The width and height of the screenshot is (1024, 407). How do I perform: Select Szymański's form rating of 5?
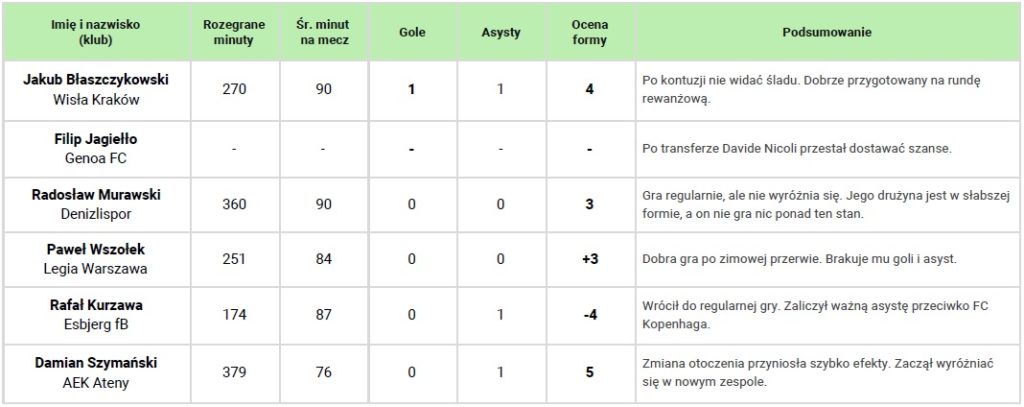[589, 372]
